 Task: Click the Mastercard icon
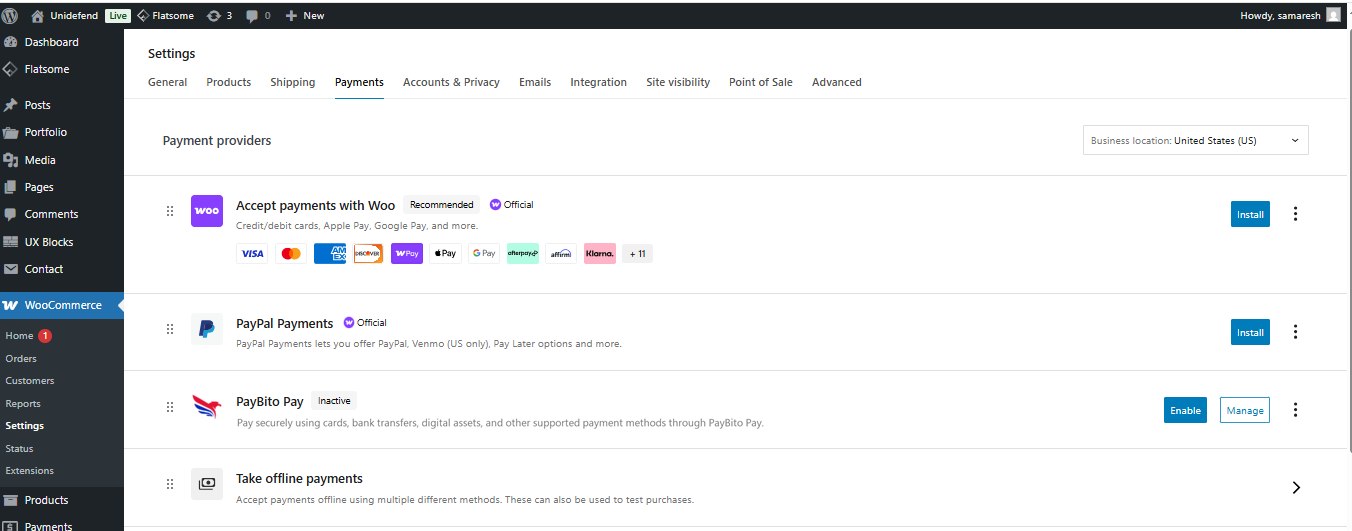click(x=291, y=254)
